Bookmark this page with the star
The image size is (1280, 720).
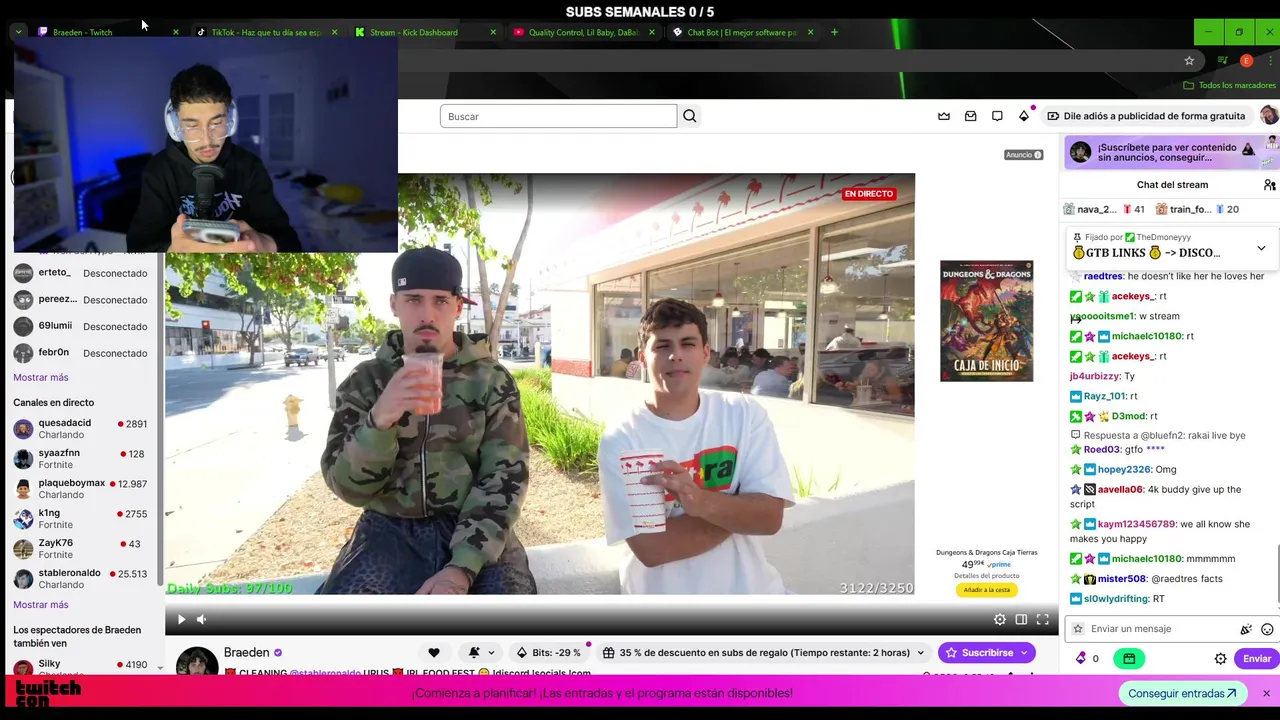[1189, 61]
